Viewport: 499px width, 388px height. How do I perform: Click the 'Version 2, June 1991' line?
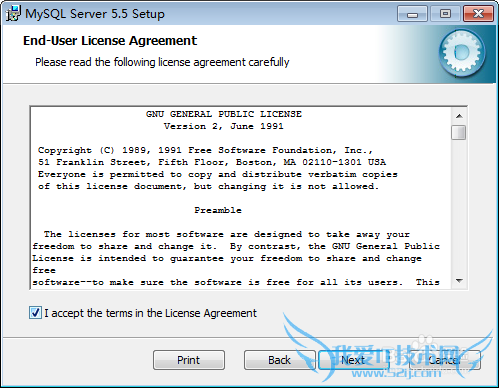[224, 126]
